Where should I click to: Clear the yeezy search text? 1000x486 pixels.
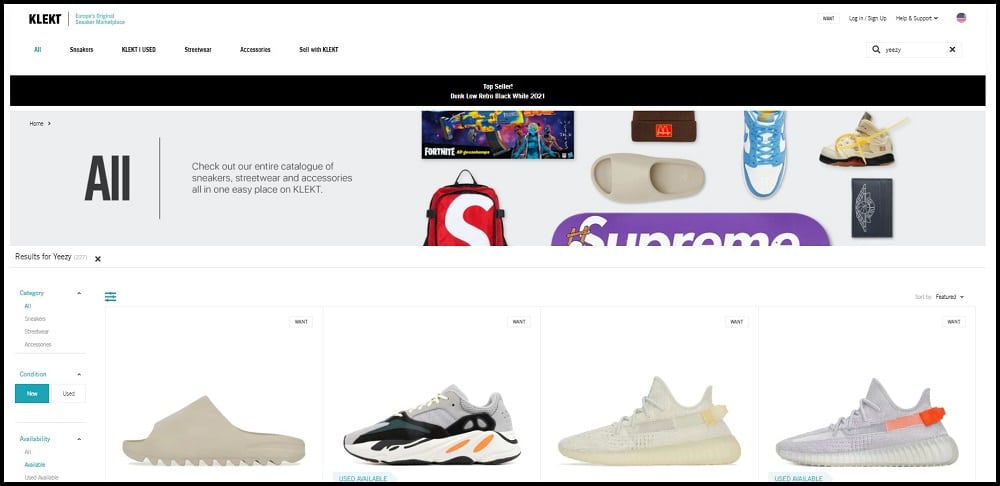(952, 49)
